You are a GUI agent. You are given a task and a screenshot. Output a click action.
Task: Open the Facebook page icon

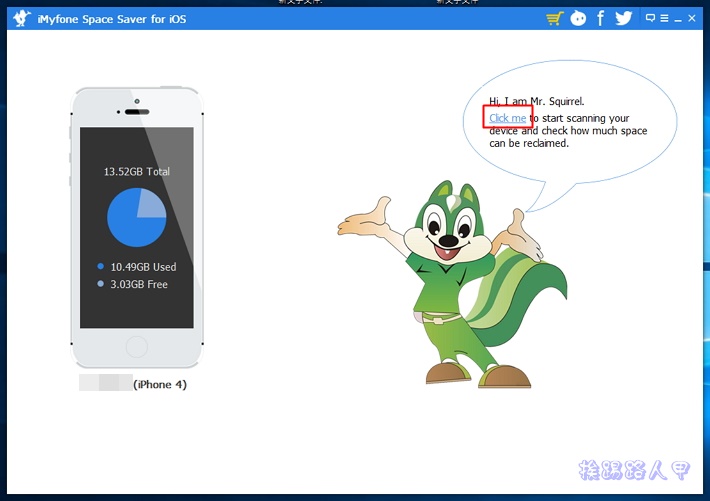point(600,18)
